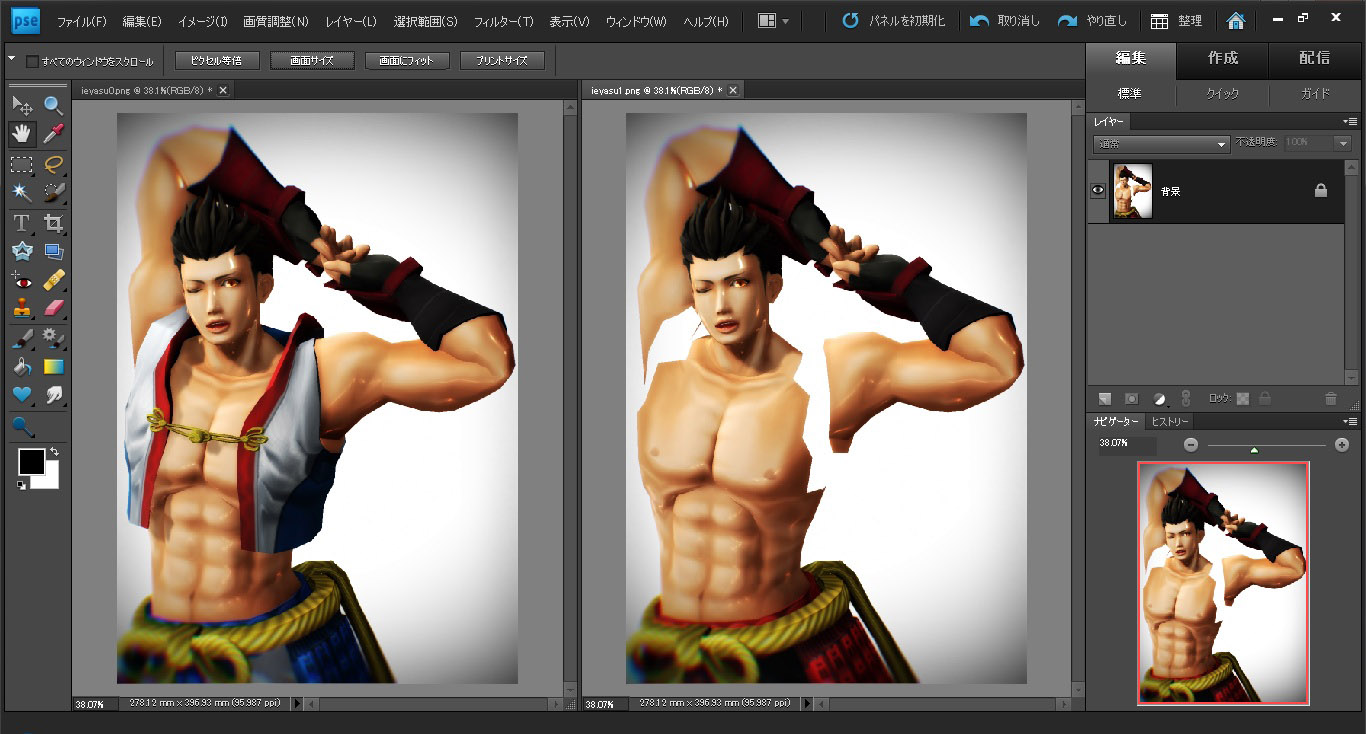
Task: Select the Magic Wand tool
Action: click(22, 192)
